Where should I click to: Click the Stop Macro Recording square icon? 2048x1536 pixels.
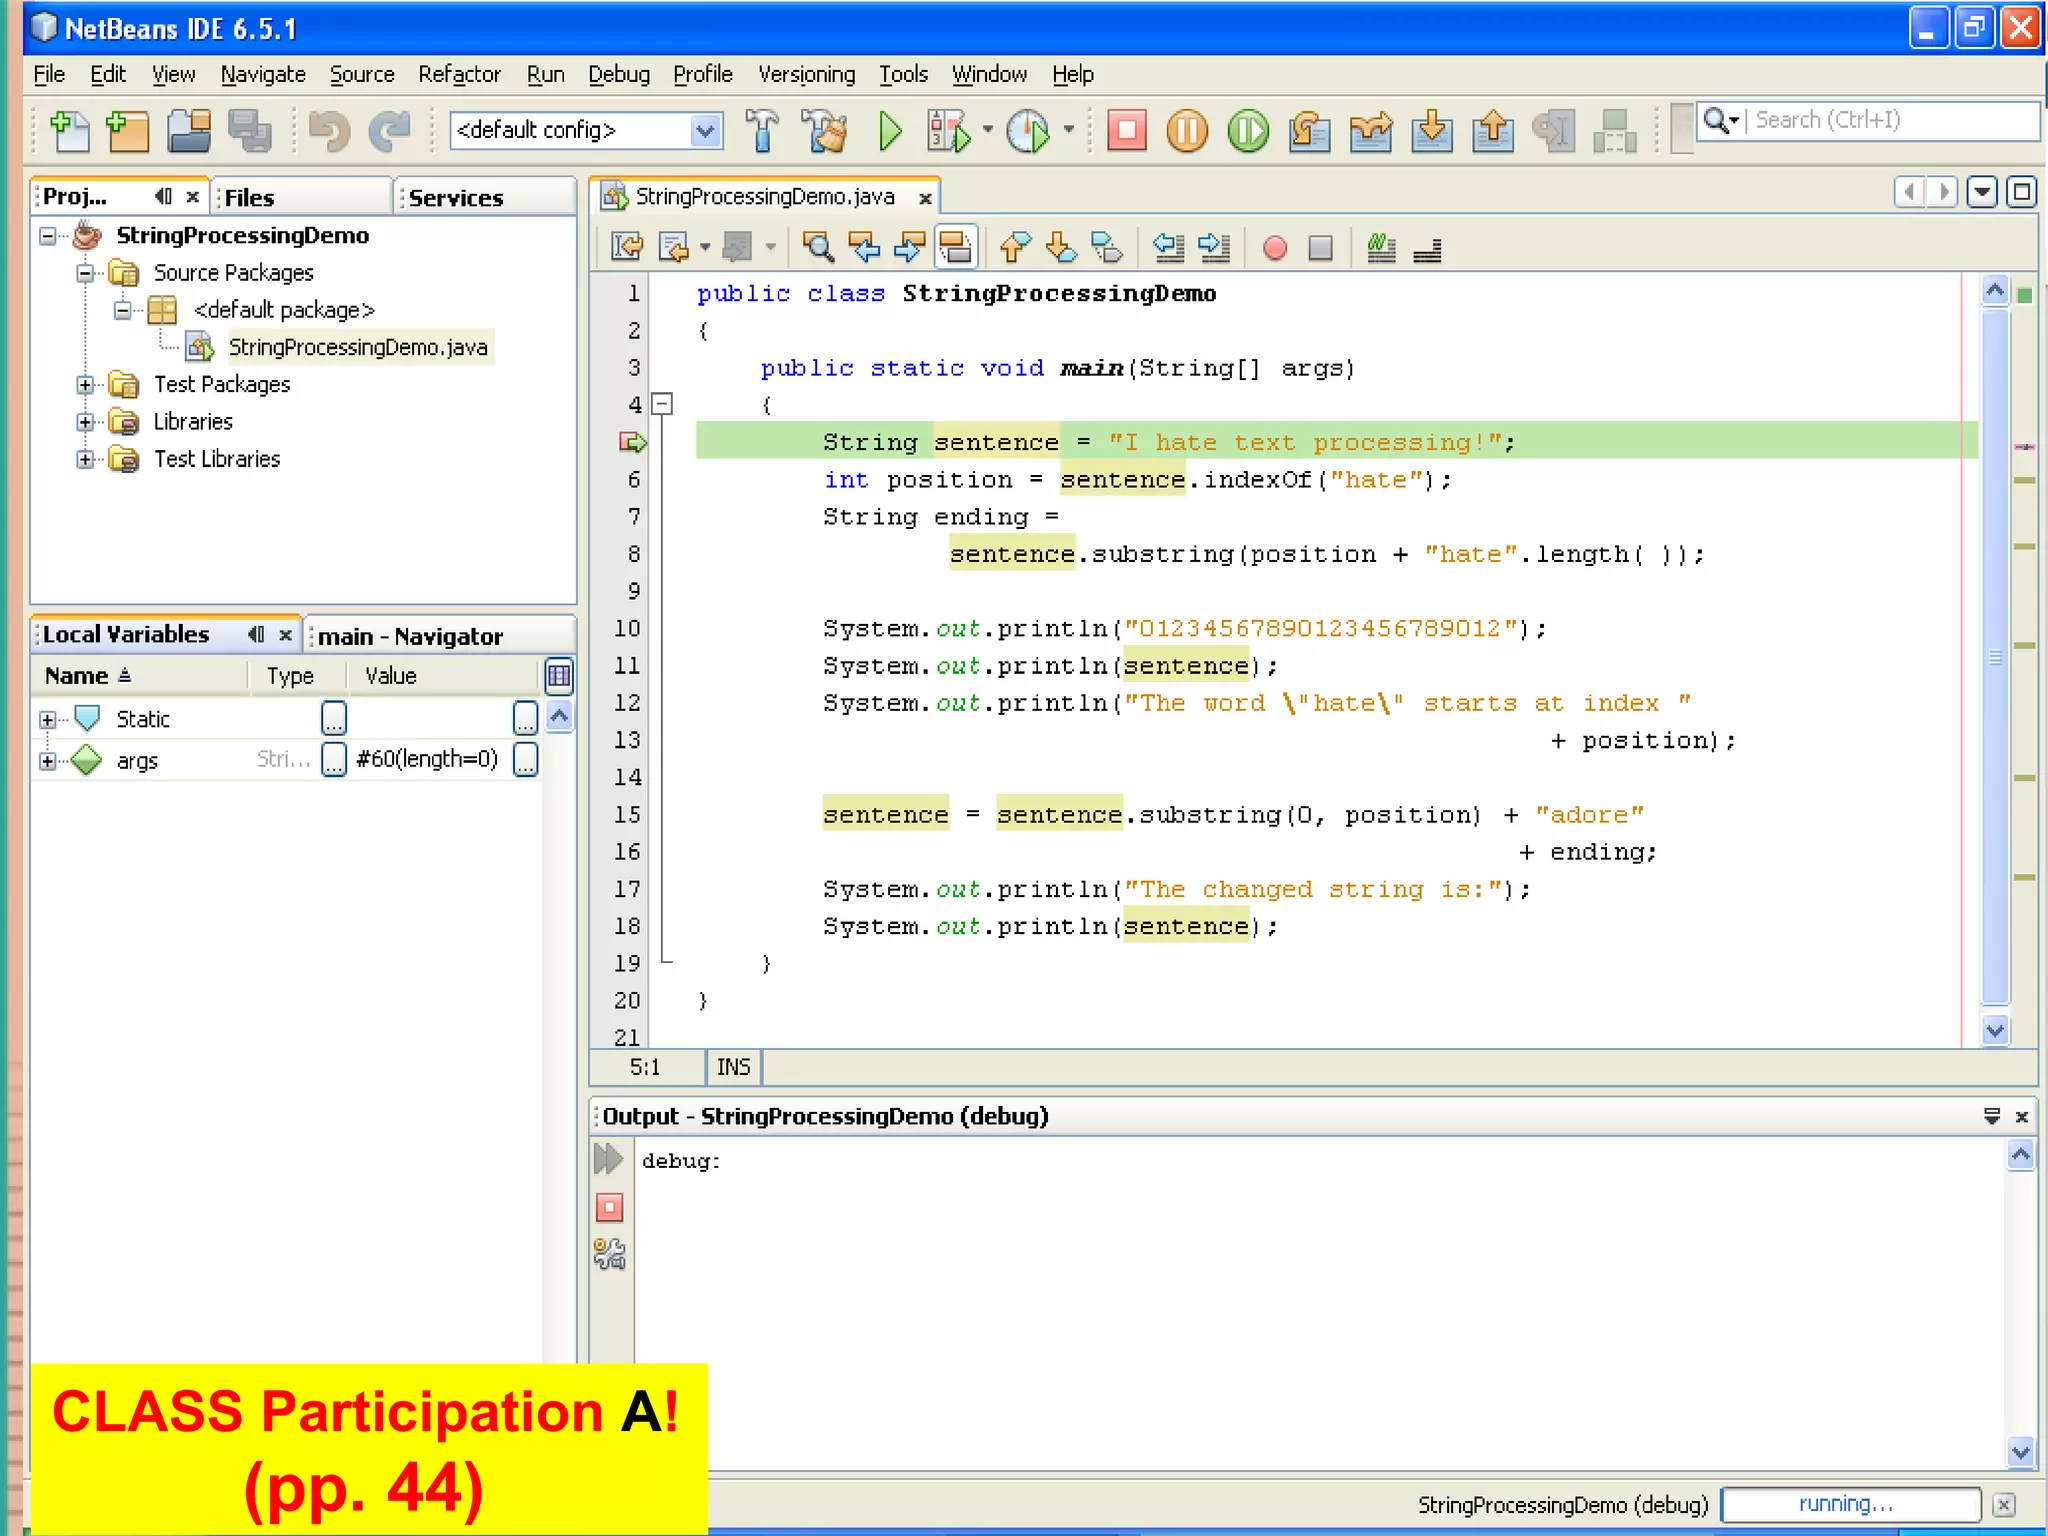[1321, 248]
